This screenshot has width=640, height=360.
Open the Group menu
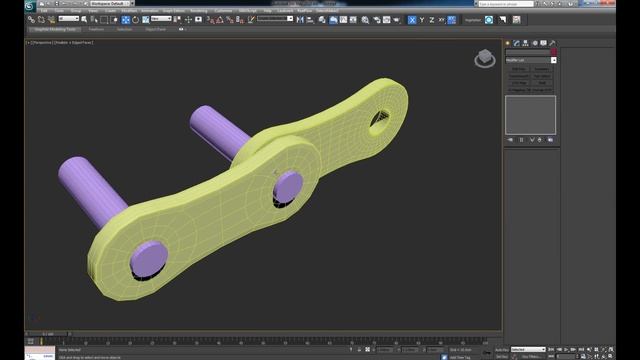(x=76, y=11)
